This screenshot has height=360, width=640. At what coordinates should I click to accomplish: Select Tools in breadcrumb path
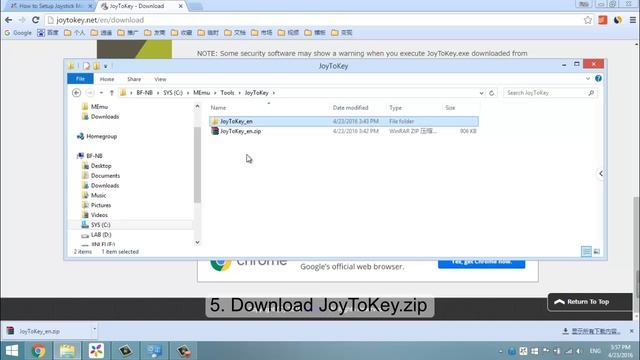pos(227,93)
